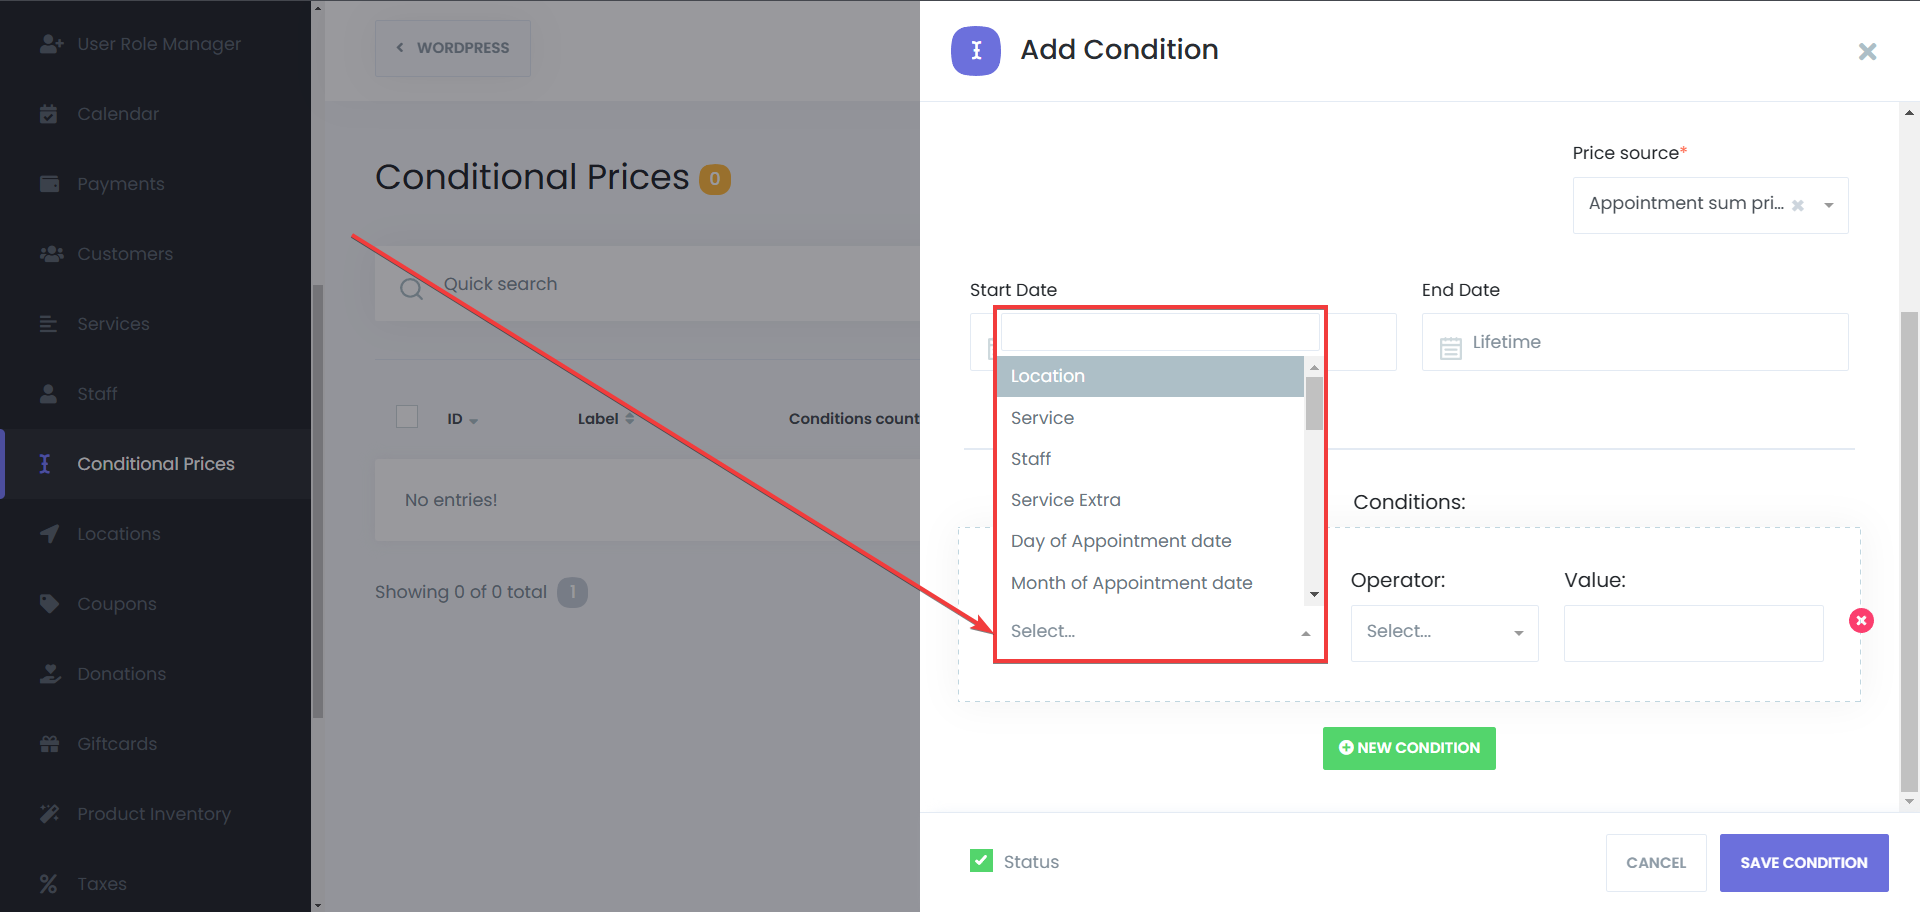Tick the select-all checkbox in table header
Screen dimensions: 1920x912
[407, 417]
